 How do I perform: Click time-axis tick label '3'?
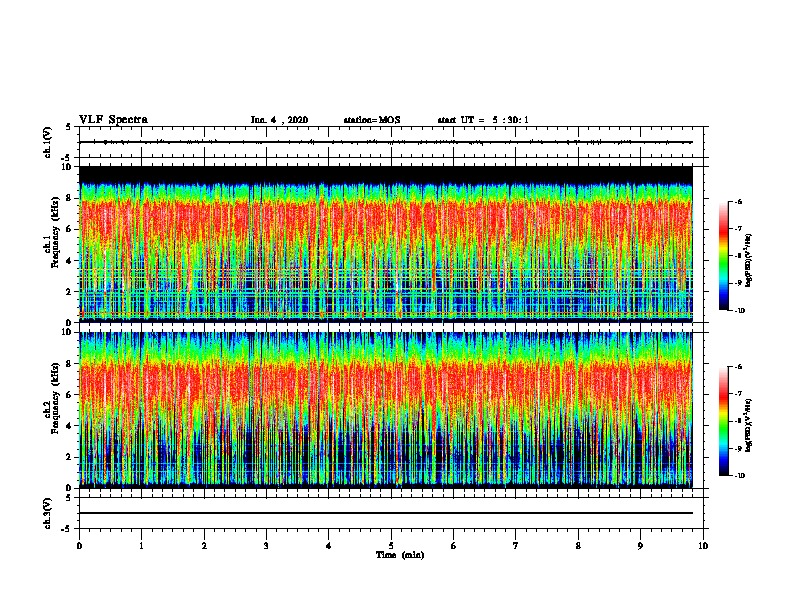266,546
